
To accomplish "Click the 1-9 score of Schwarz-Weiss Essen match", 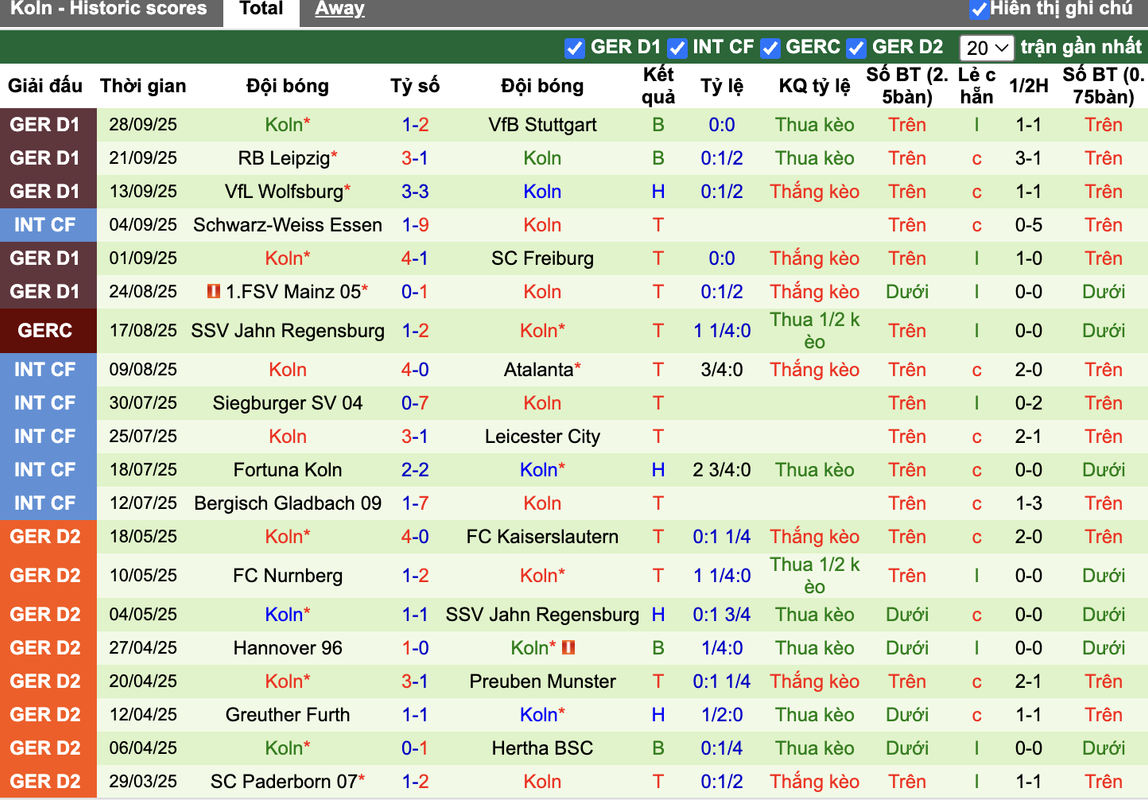I will coord(415,225).
